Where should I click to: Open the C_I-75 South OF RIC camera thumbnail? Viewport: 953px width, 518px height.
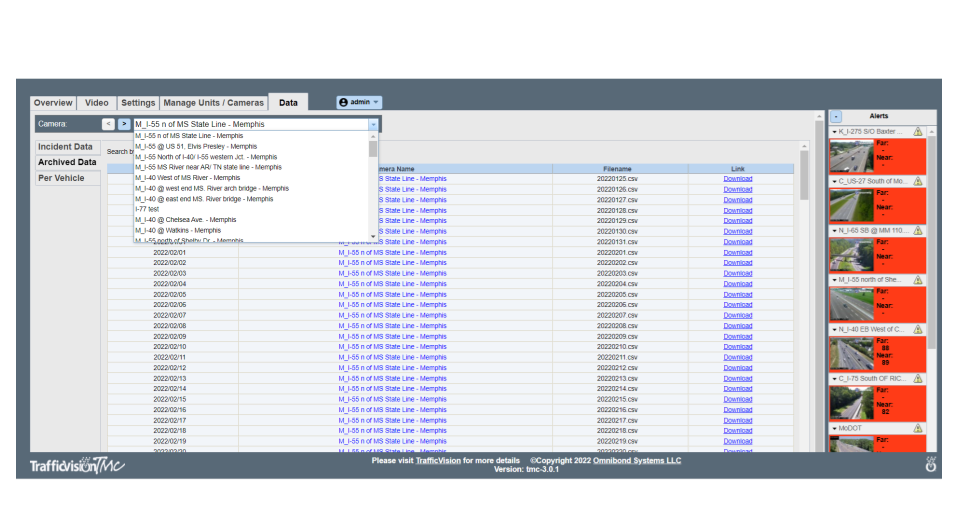coord(852,402)
